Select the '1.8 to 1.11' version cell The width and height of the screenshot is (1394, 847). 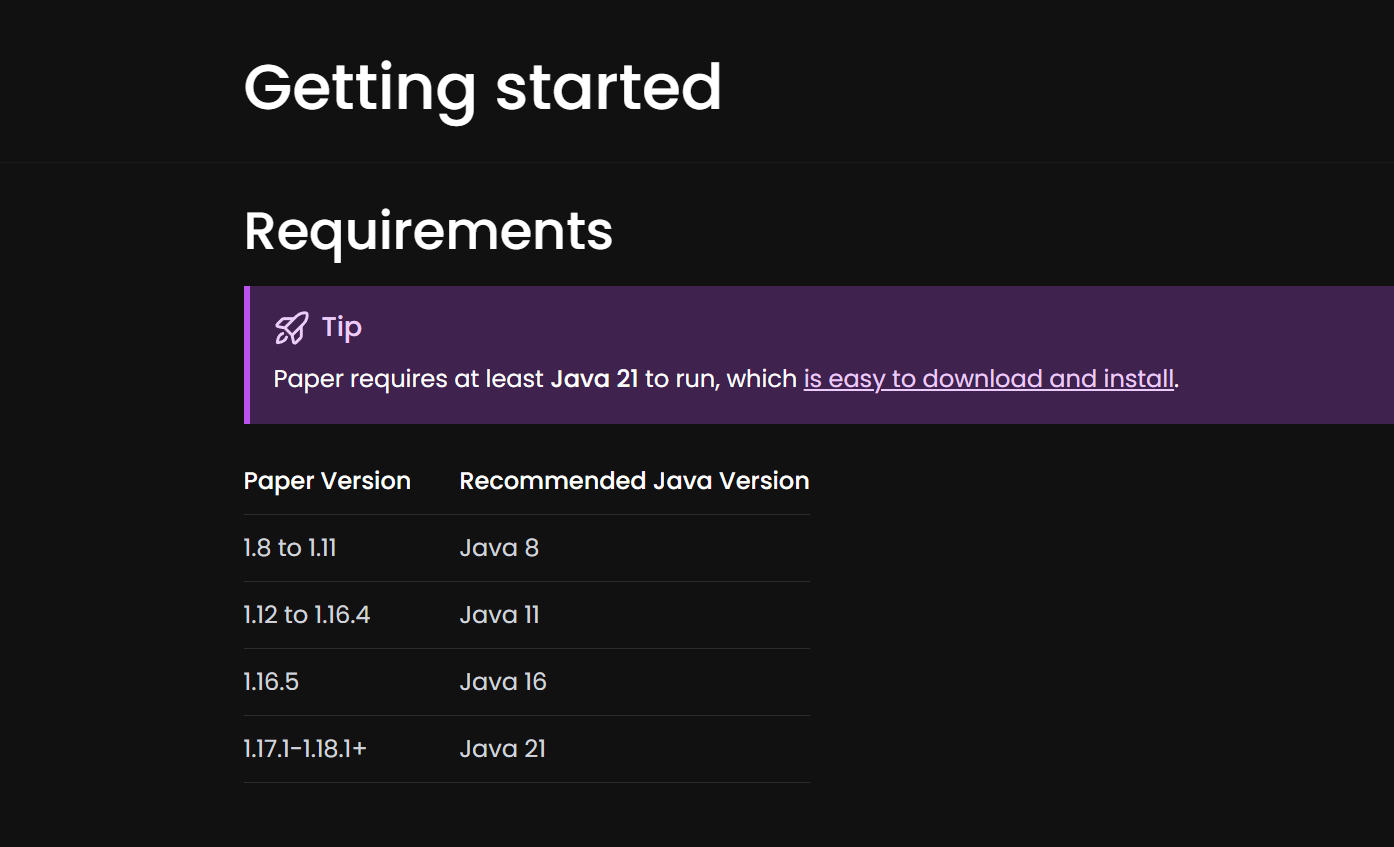290,548
